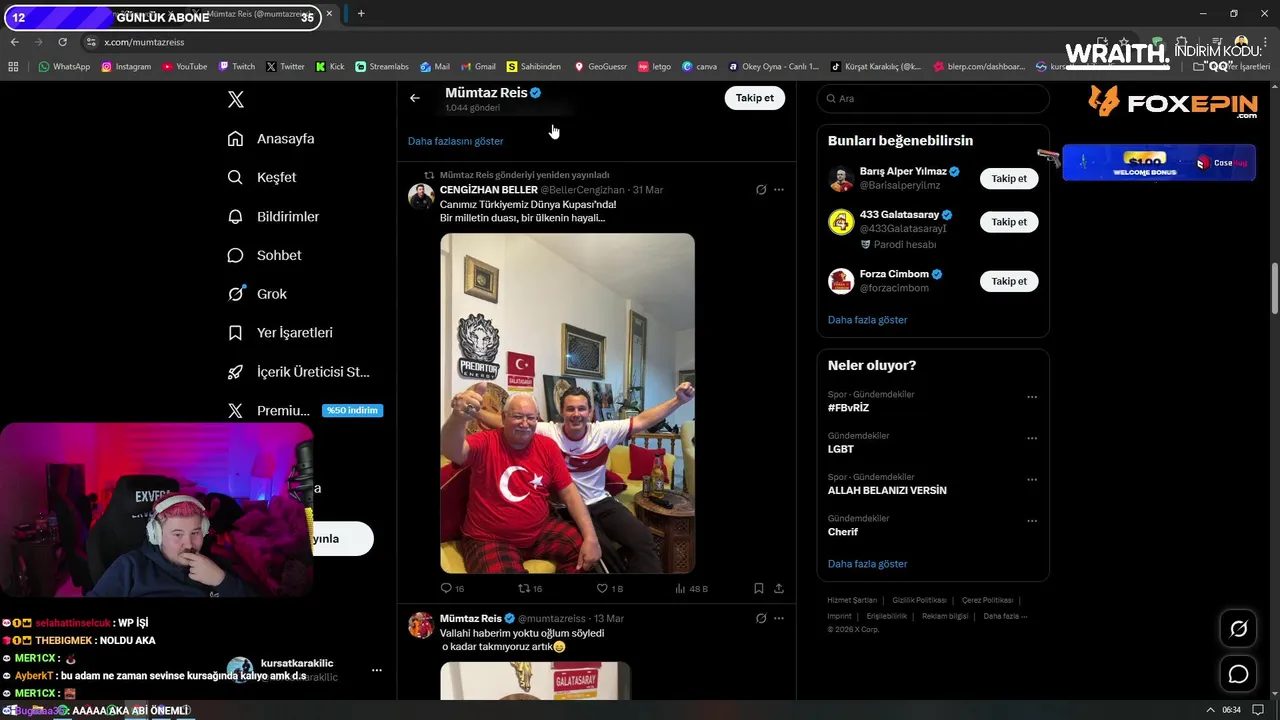Click Daha fazlasını göster link

click(455, 141)
